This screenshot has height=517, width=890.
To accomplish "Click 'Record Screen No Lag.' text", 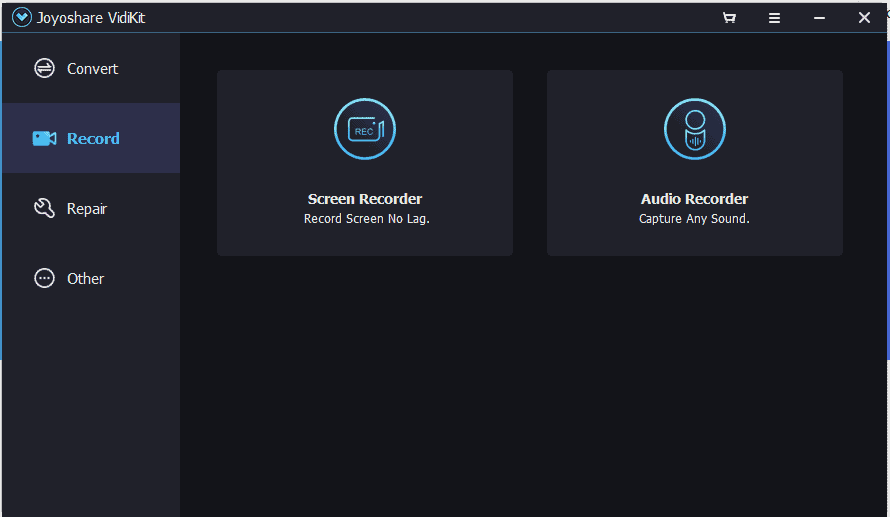I will (x=367, y=218).
